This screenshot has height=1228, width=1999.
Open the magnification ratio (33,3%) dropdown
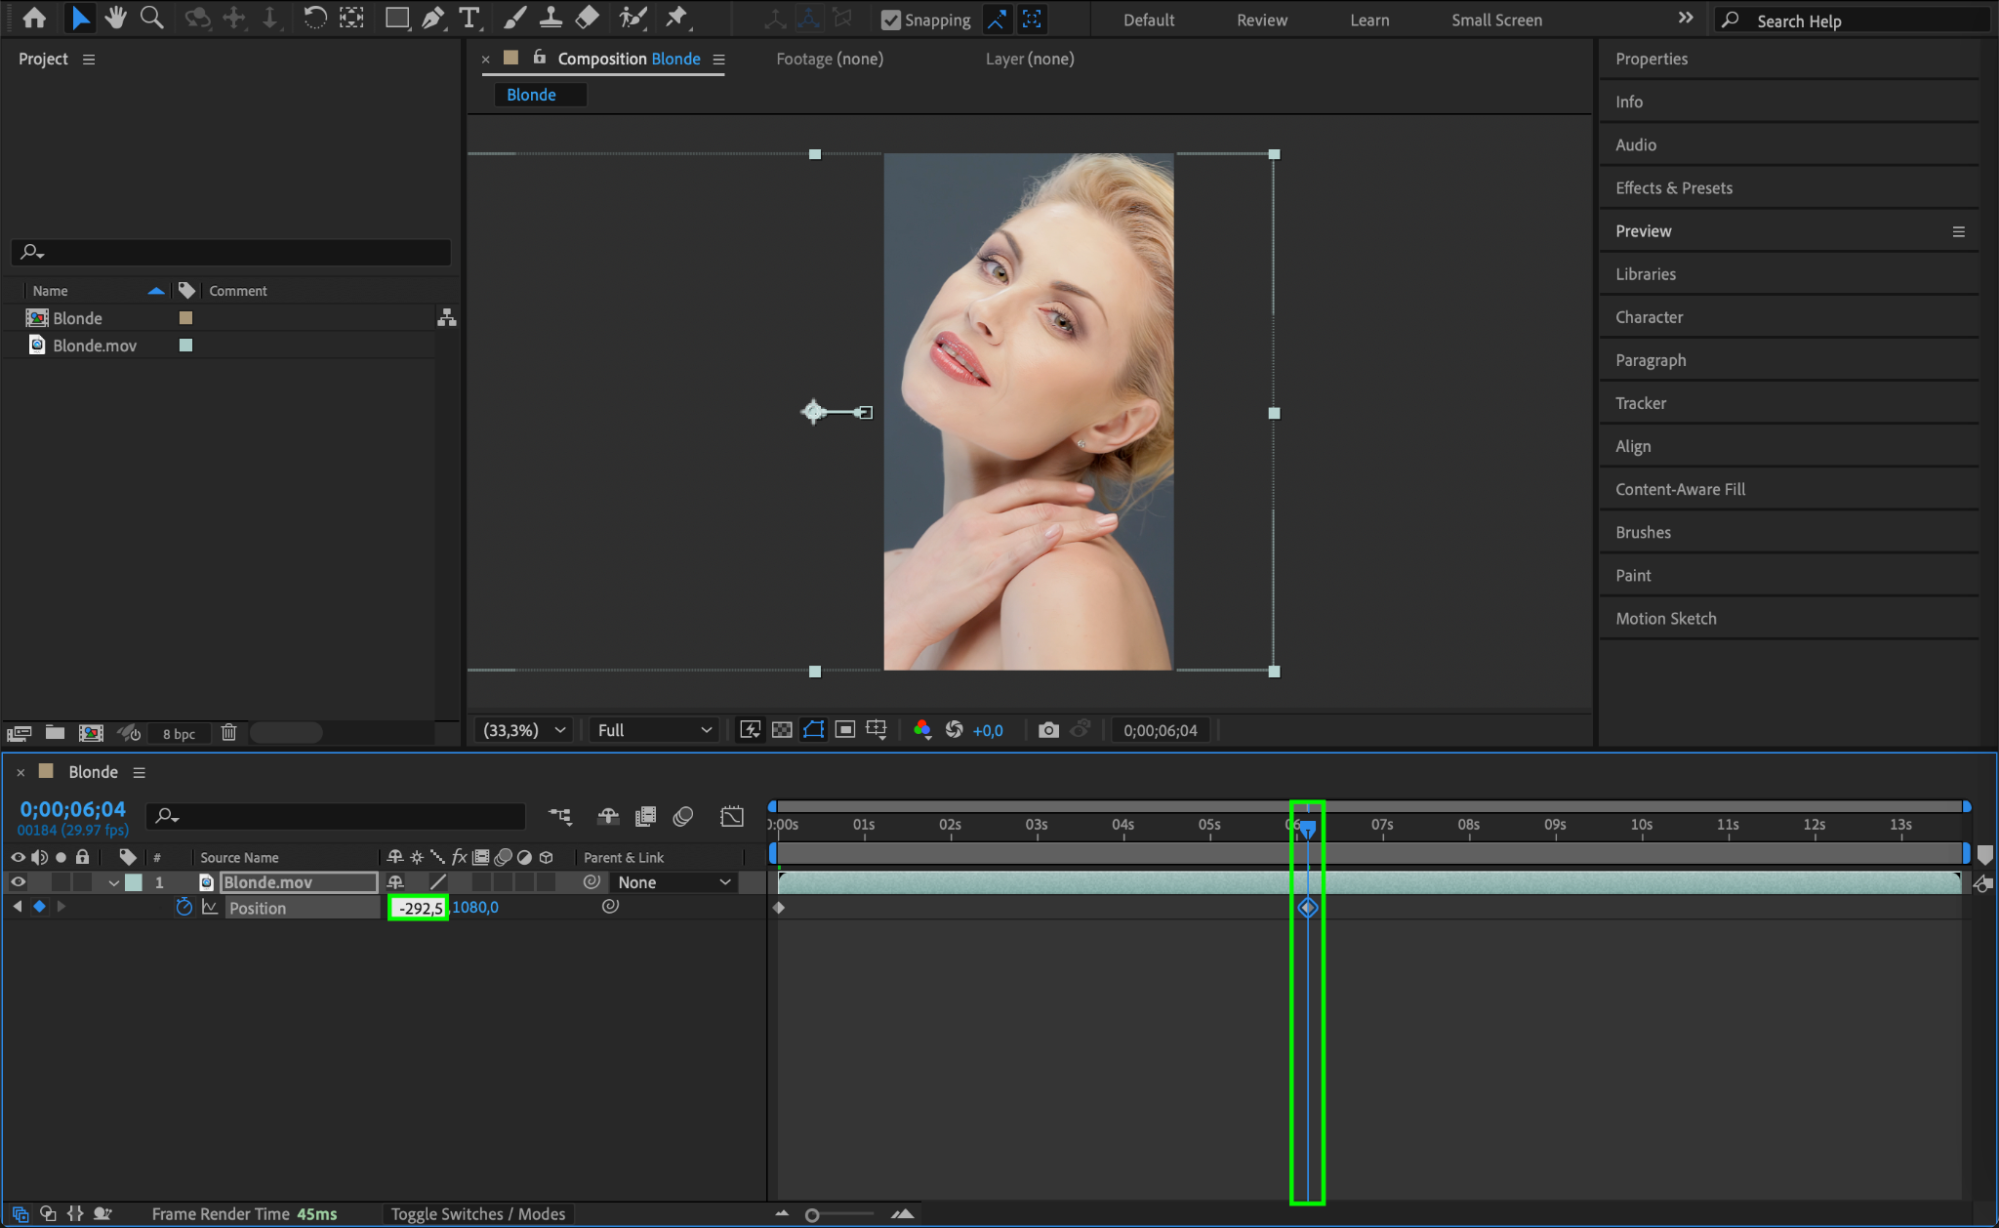tap(524, 730)
